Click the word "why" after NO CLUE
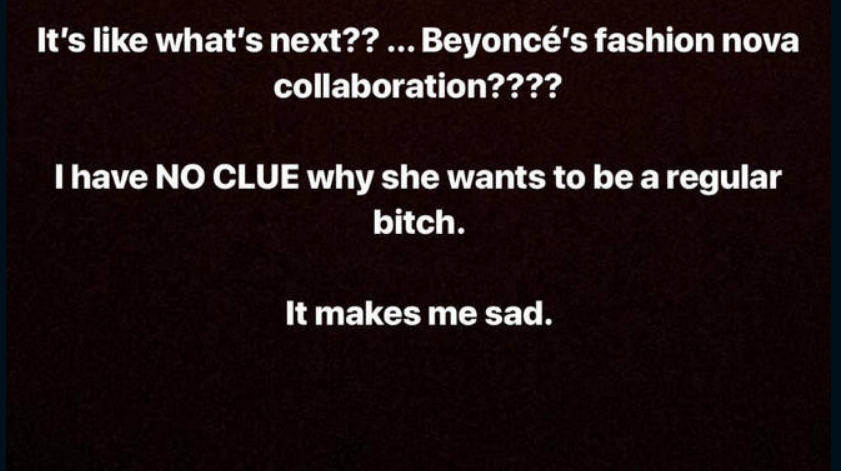Screen dimensions: 841x471 pos(340,179)
